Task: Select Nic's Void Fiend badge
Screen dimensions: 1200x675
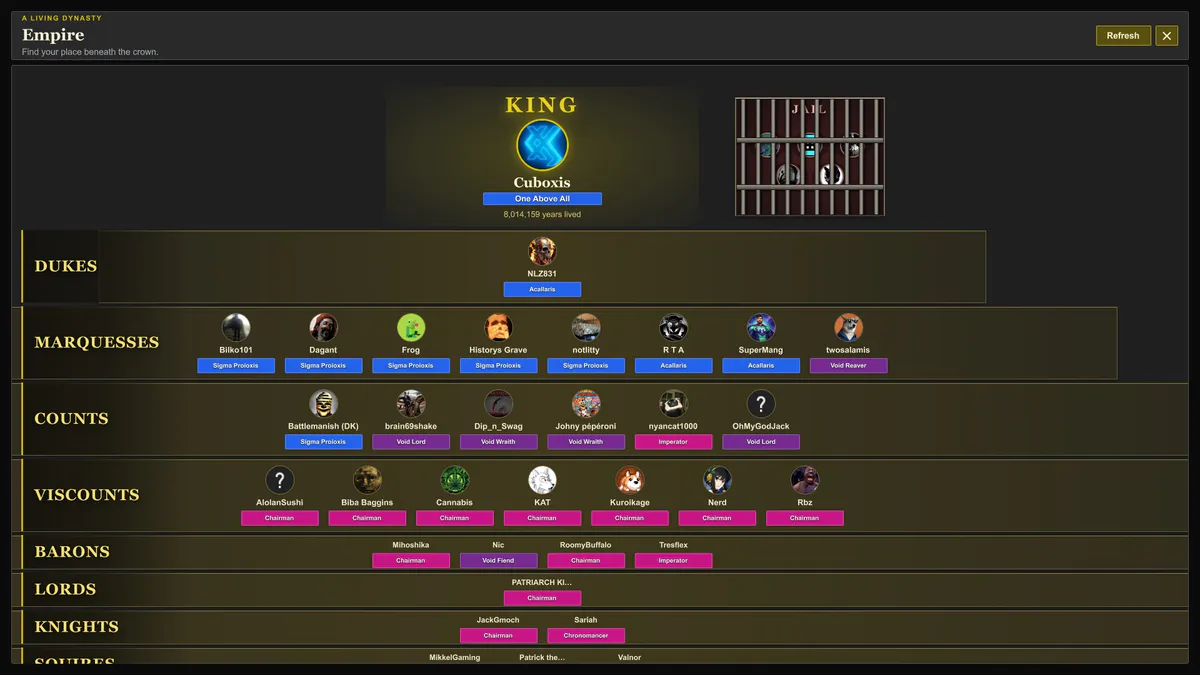Action: [x=498, y=560]
